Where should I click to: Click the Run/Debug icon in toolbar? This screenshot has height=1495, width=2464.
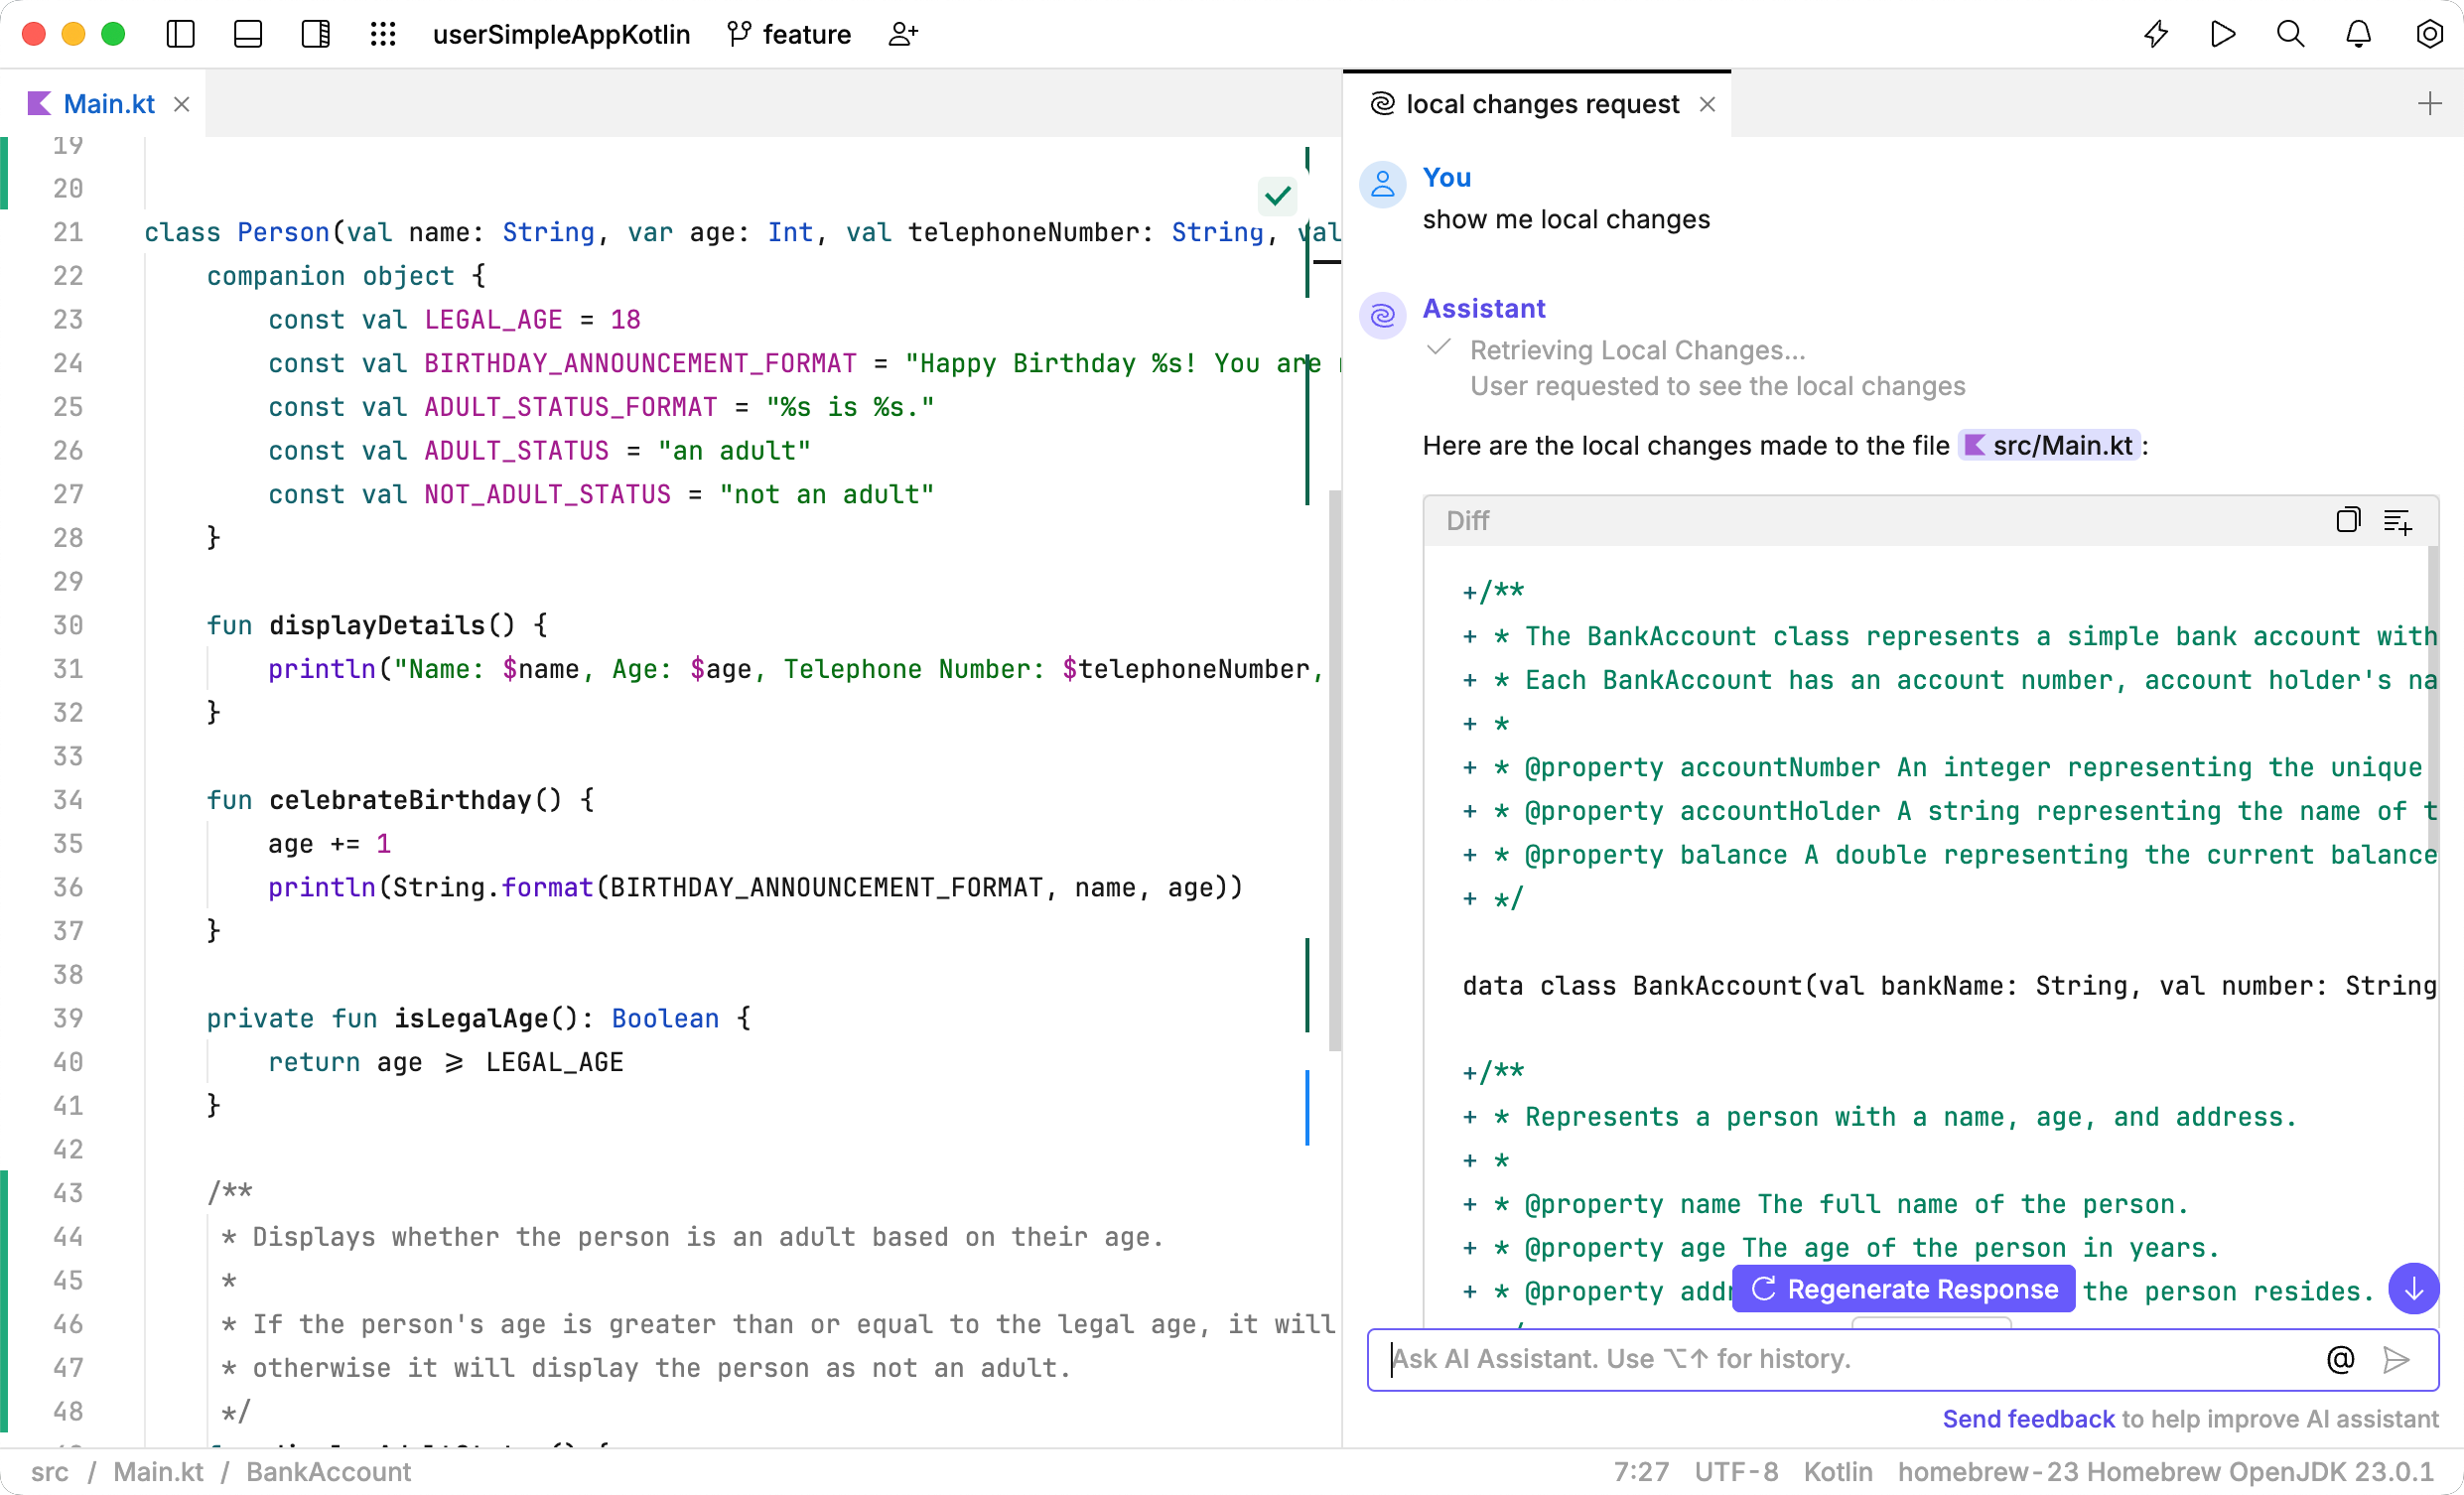point(2223,34)
